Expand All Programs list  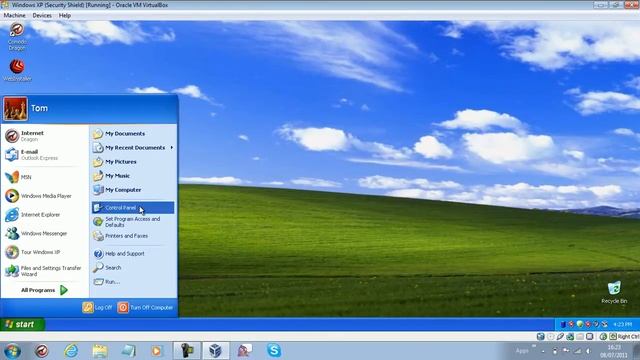(44, 290)
